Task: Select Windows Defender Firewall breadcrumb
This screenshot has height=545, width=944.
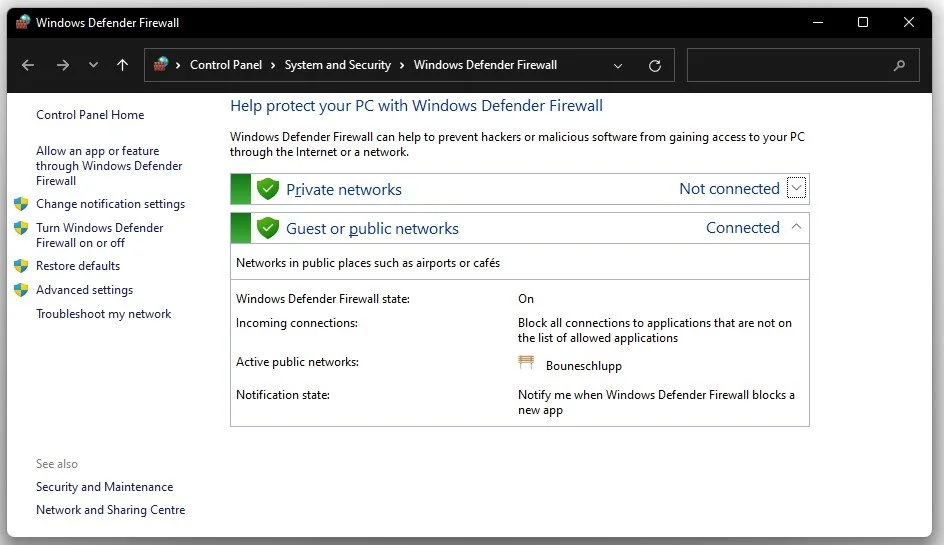Action: point(485,65)
